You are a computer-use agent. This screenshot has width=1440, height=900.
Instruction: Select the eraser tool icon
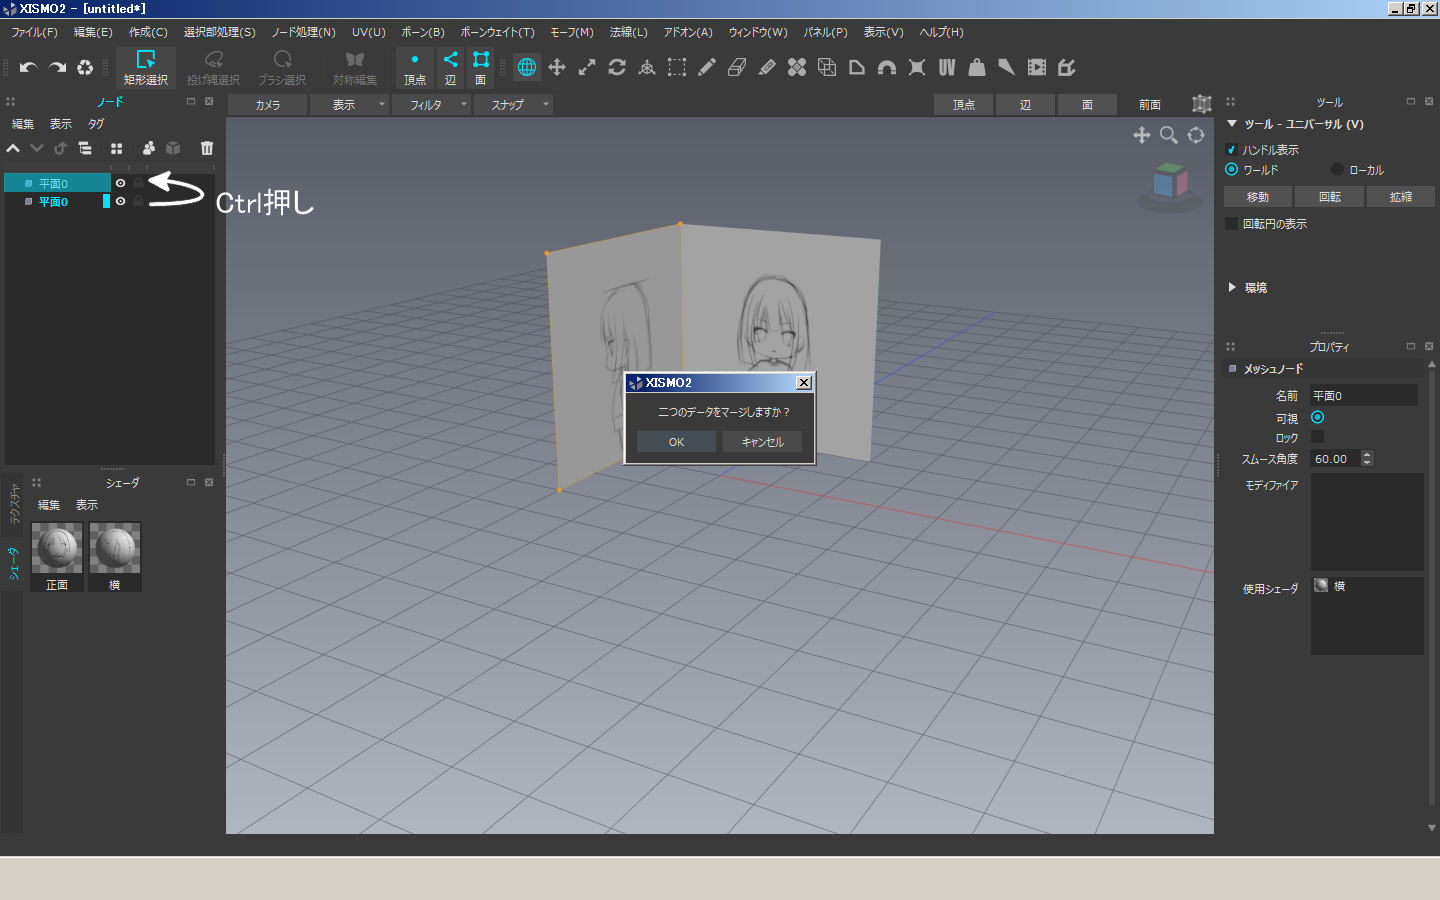pos(737,67)
